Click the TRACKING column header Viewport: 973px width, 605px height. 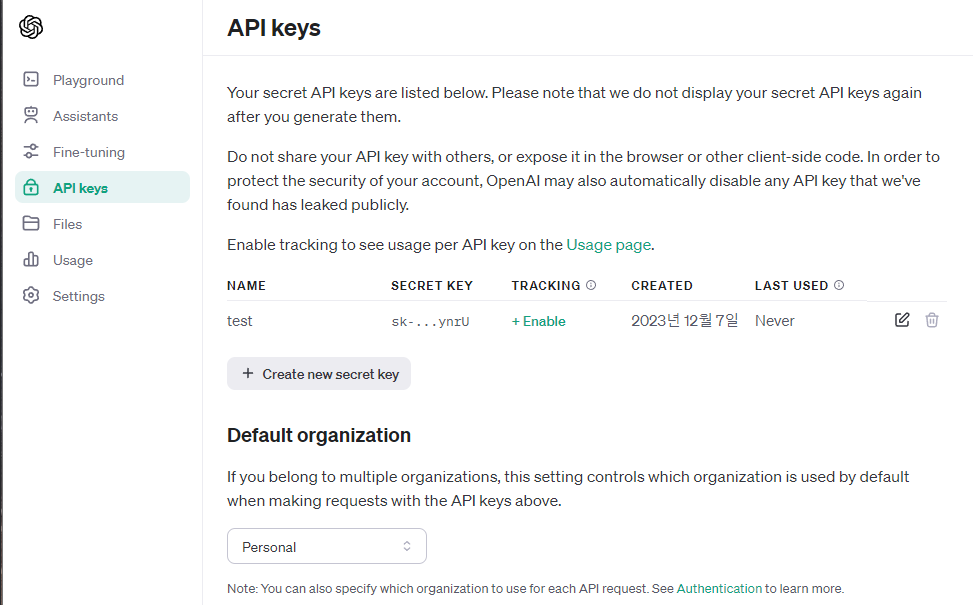546,285
